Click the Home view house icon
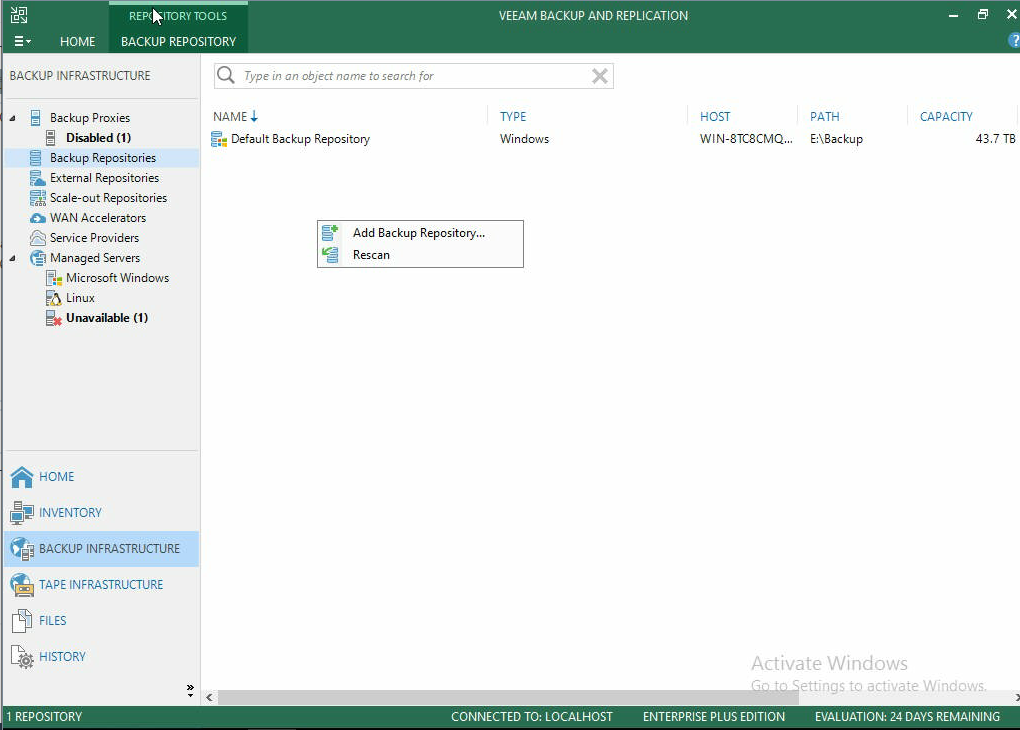This screenshot has height=730, width=1020. point(21,477)
